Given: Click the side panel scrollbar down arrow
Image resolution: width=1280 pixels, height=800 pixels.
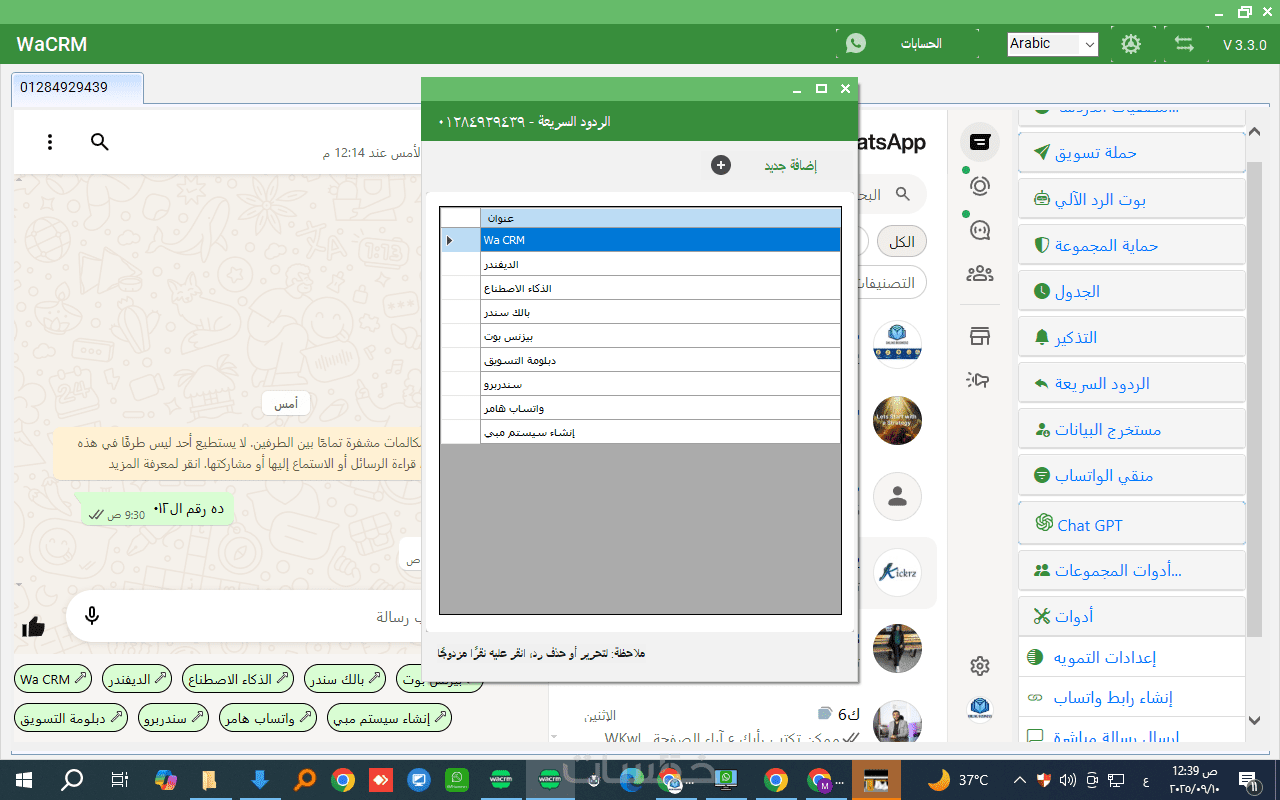Looking at the screenshot, I should [1254, 718].
